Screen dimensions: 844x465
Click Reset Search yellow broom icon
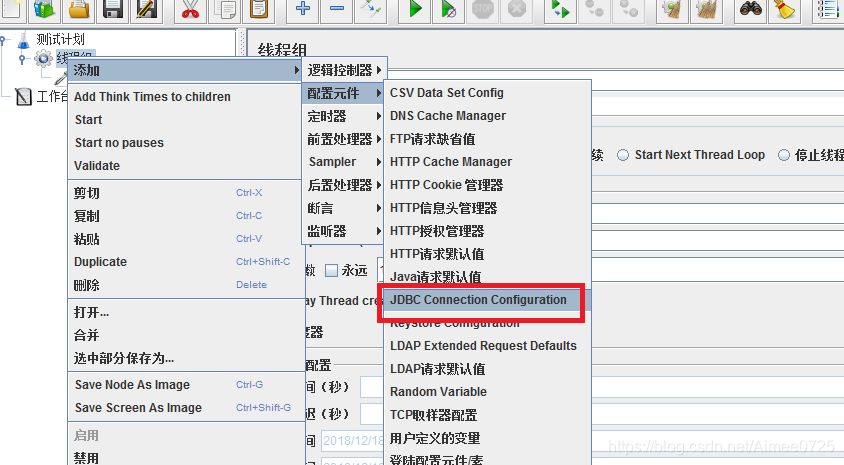784,9
